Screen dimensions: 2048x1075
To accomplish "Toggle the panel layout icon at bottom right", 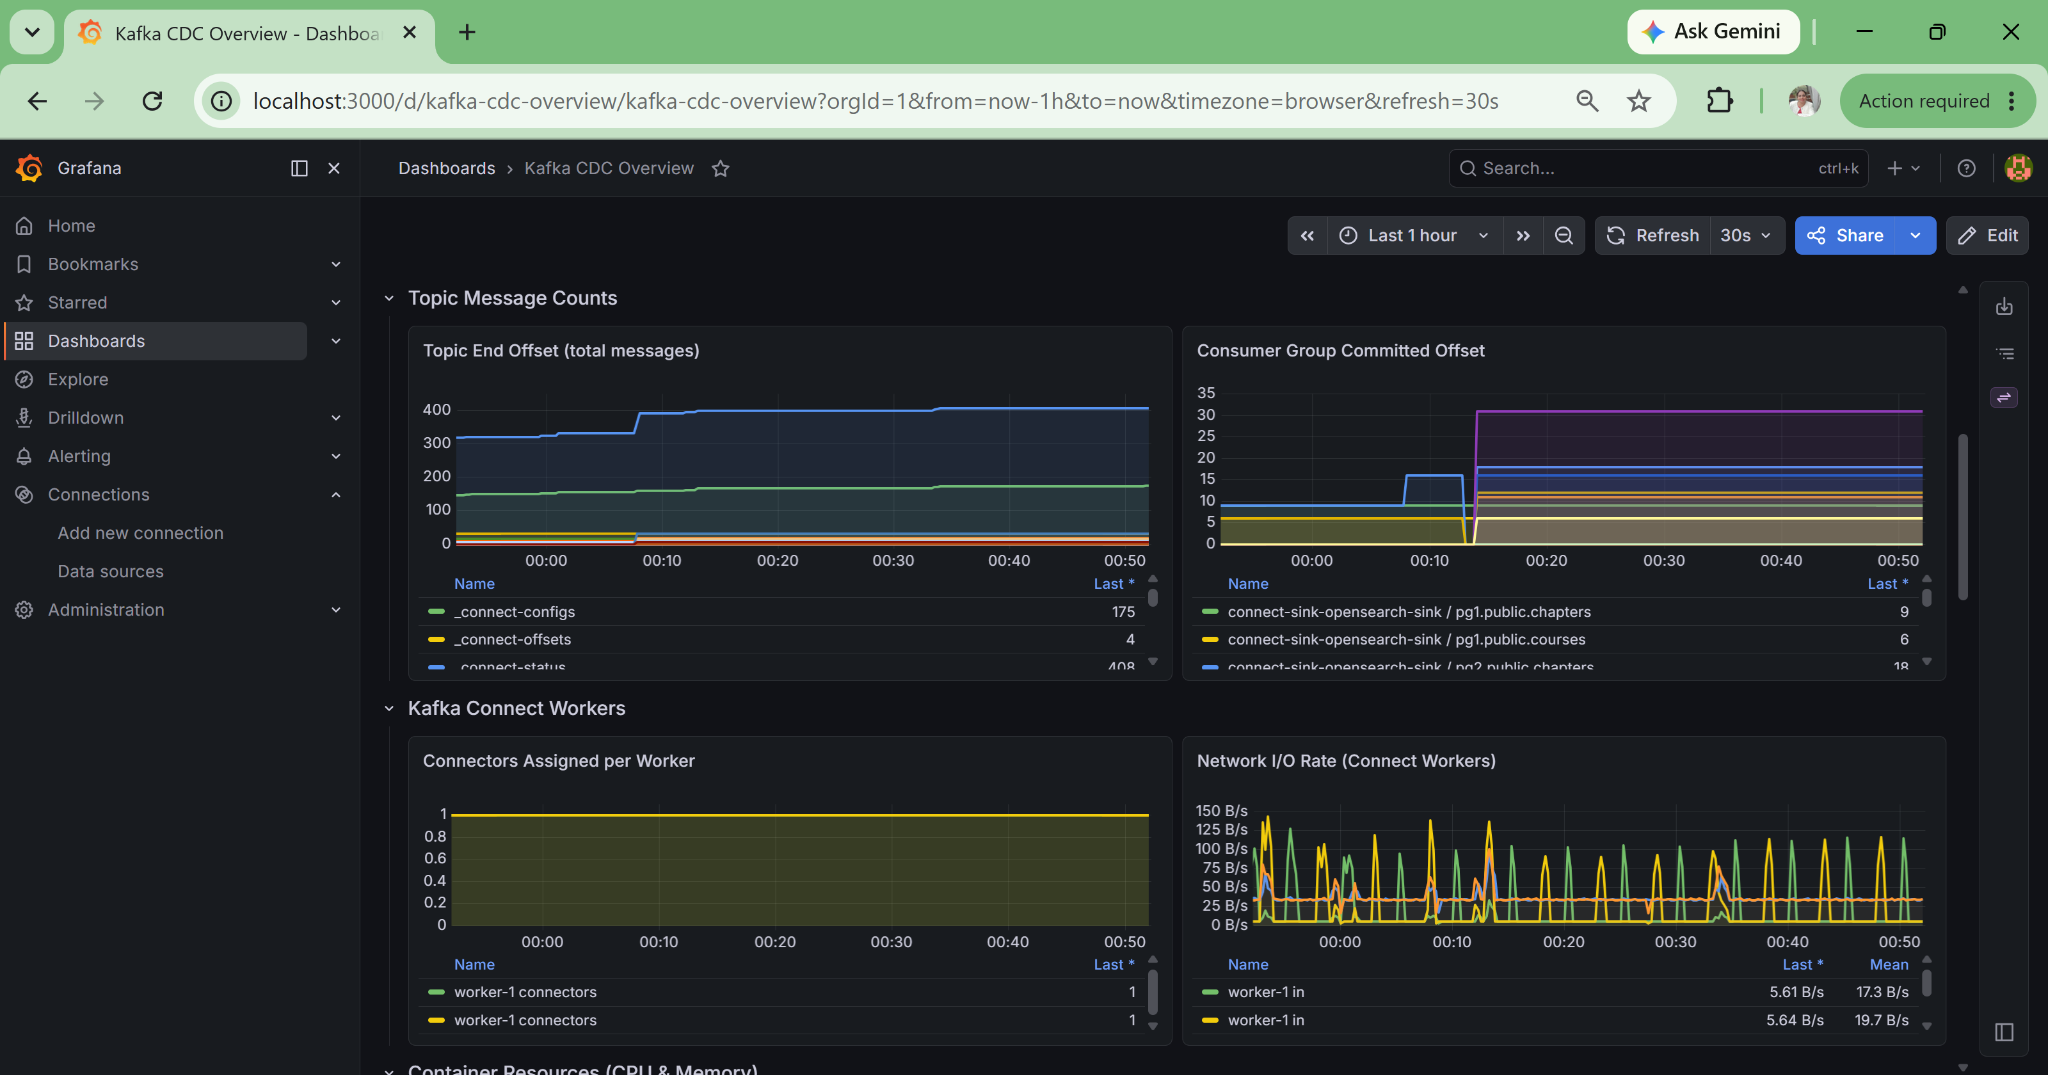I will (x=2004, y=1032).
